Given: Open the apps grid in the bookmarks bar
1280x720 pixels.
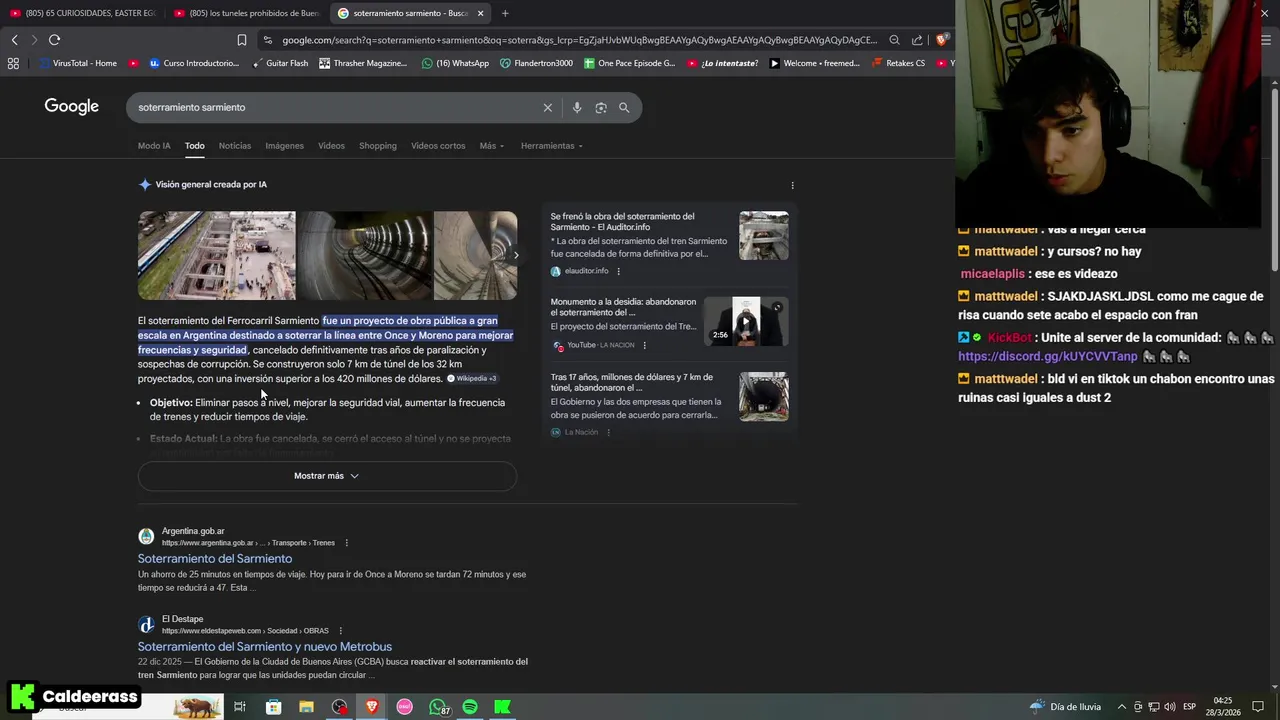Looking at the screenshot, I should coord(13,63).
